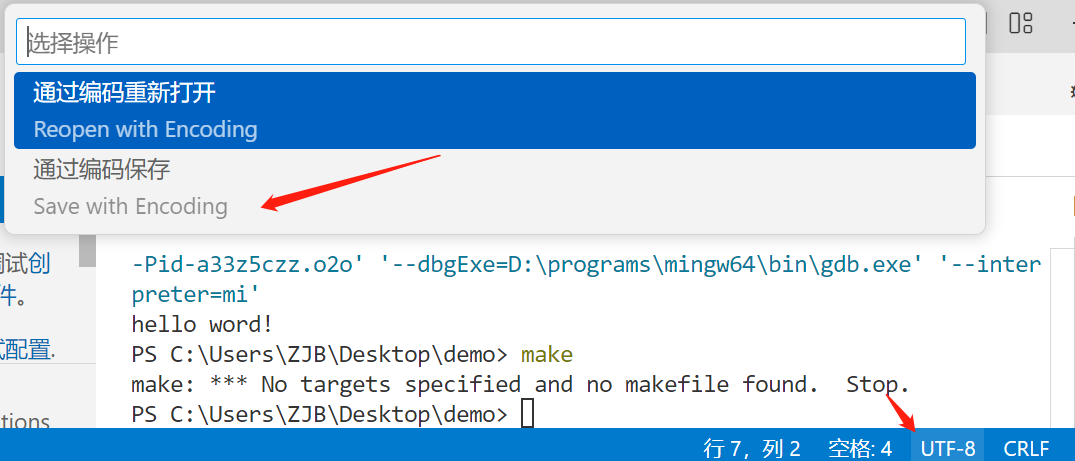Open the UTF-8 encoding status item
This screenshot has width=1075, height=461.
point(947,449)
